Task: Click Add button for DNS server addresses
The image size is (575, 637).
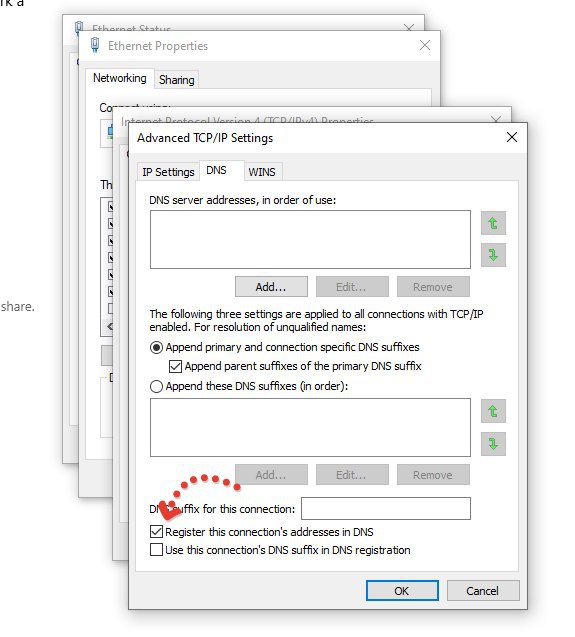Action: coord(271,287)
